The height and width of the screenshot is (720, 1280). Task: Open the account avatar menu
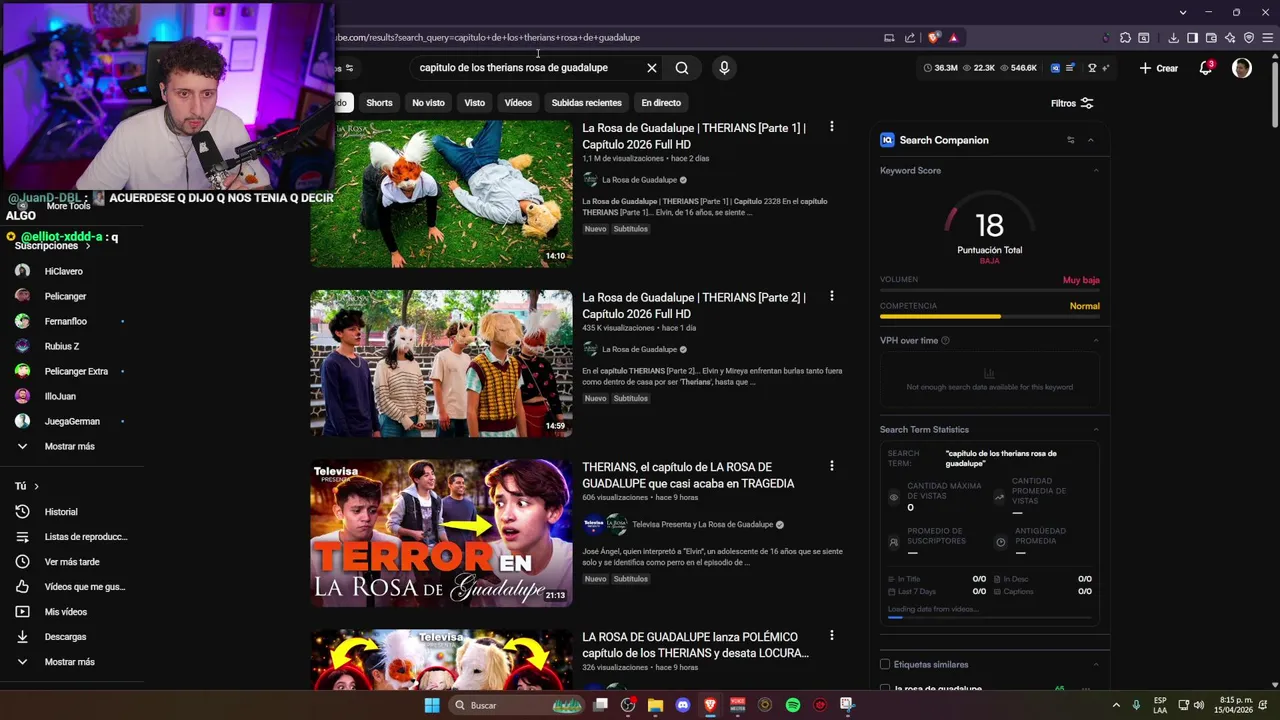coord(1242,68)
